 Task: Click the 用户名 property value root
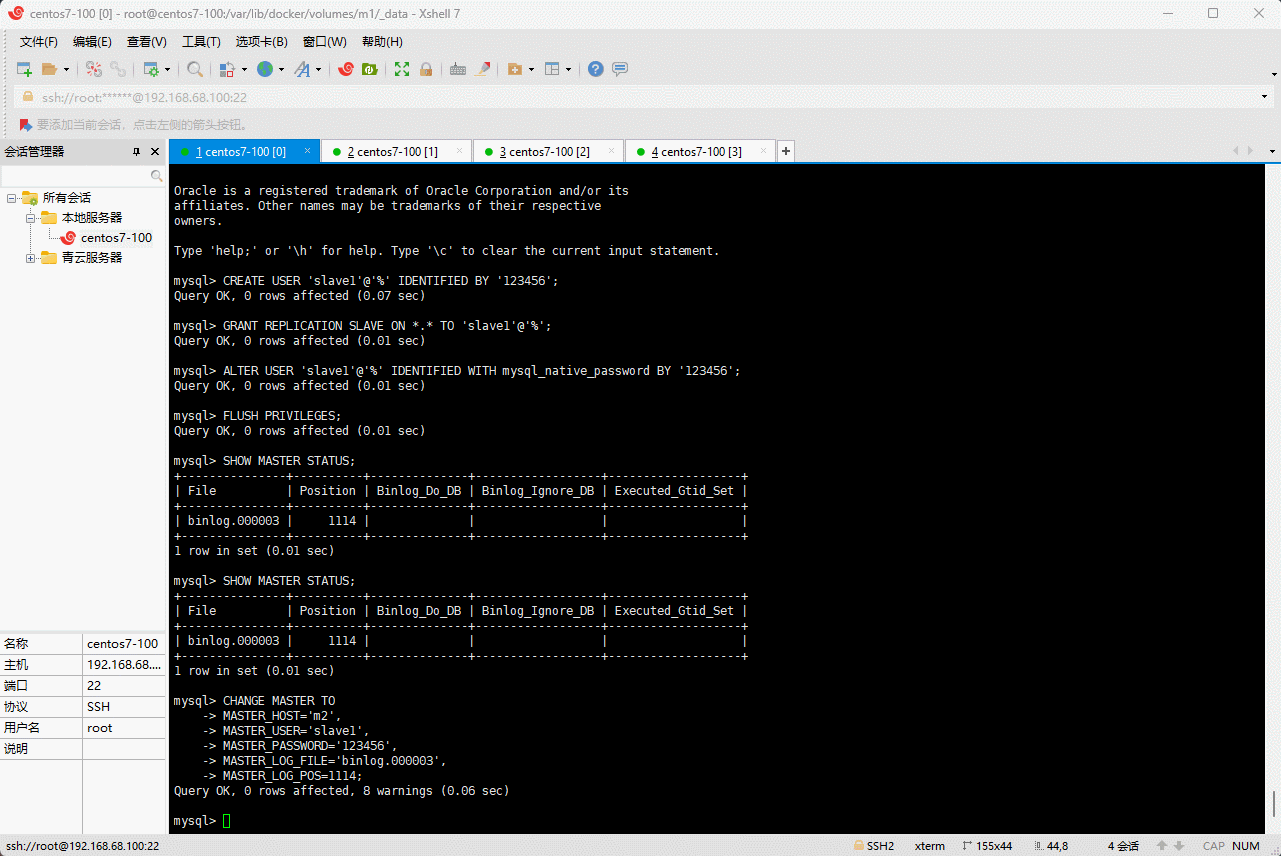[x=124, y=728]
